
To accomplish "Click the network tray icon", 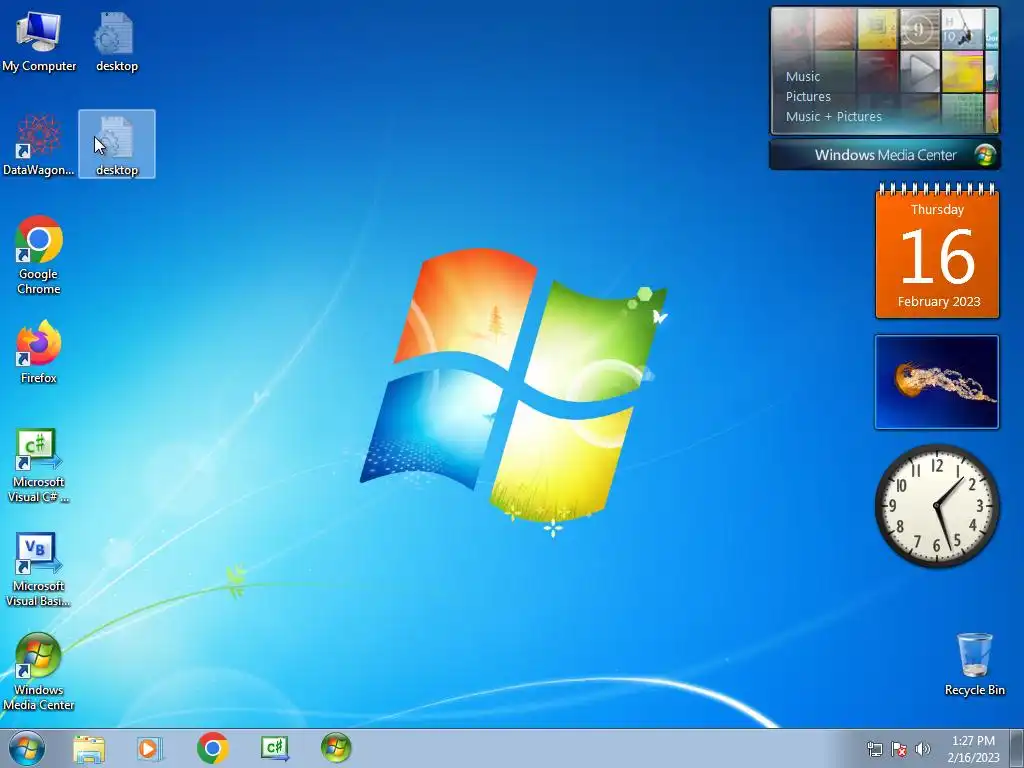I will 874,749.
